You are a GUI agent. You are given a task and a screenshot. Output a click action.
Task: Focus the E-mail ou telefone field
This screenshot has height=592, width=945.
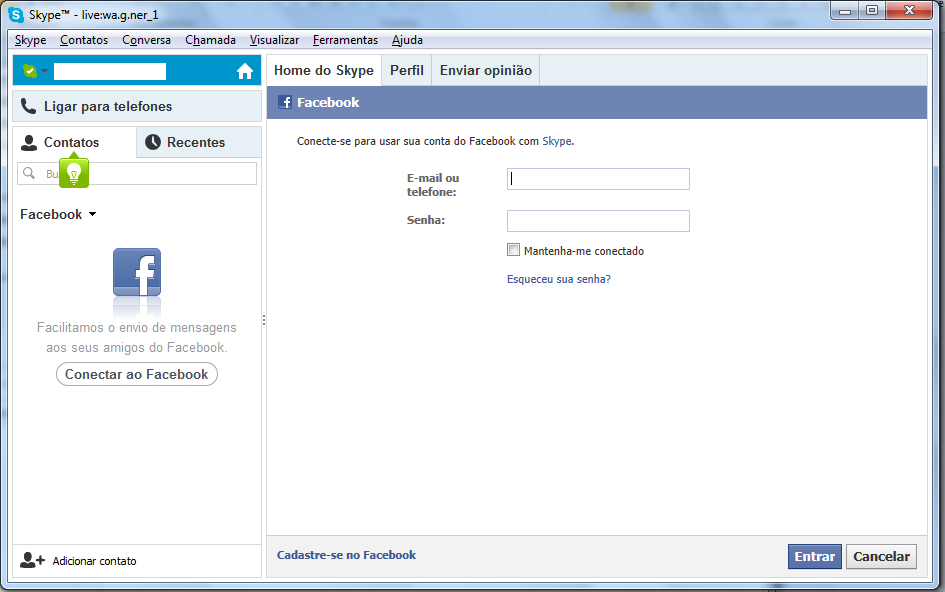(x=598, y=179)
